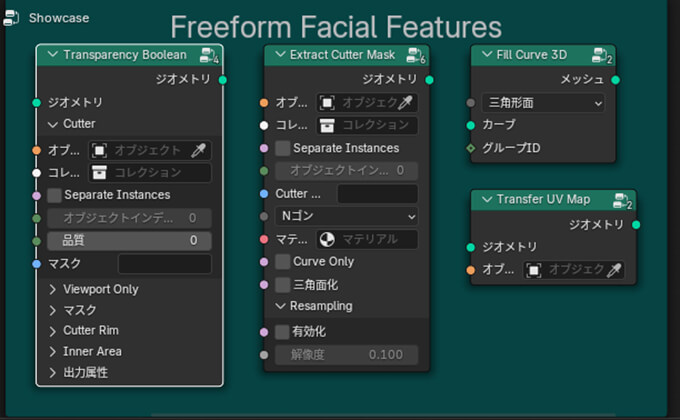
Task: Click Transparency Boolean node group users icon
Action: pos(209,56)
